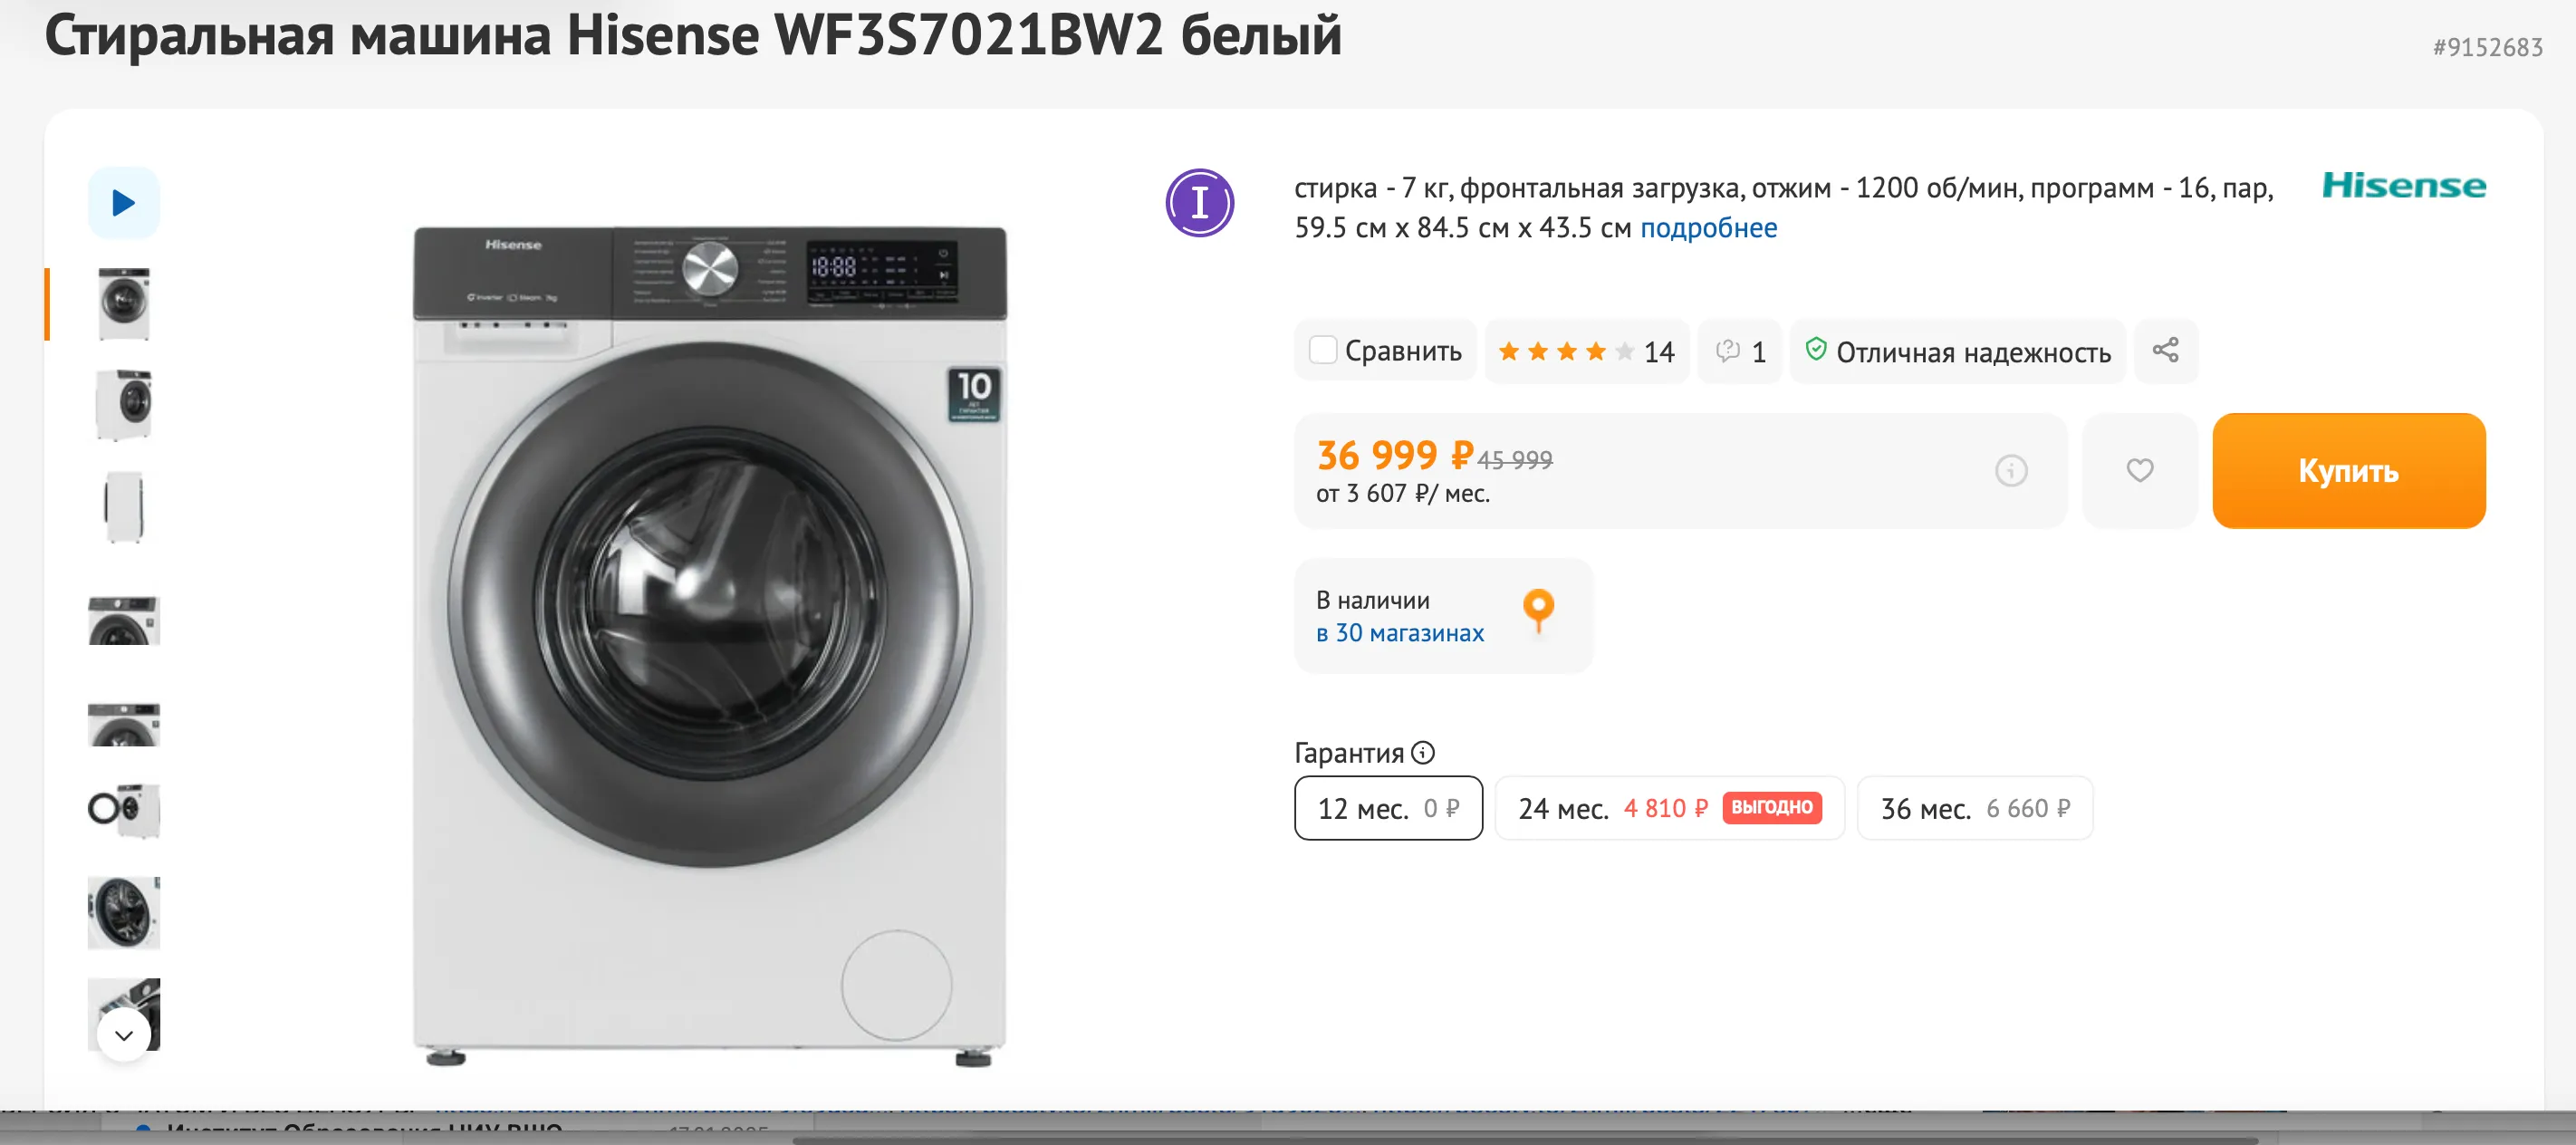Select the 12 мес. warranty option
2576x1145 pixels.
[x=1388, y=808]
